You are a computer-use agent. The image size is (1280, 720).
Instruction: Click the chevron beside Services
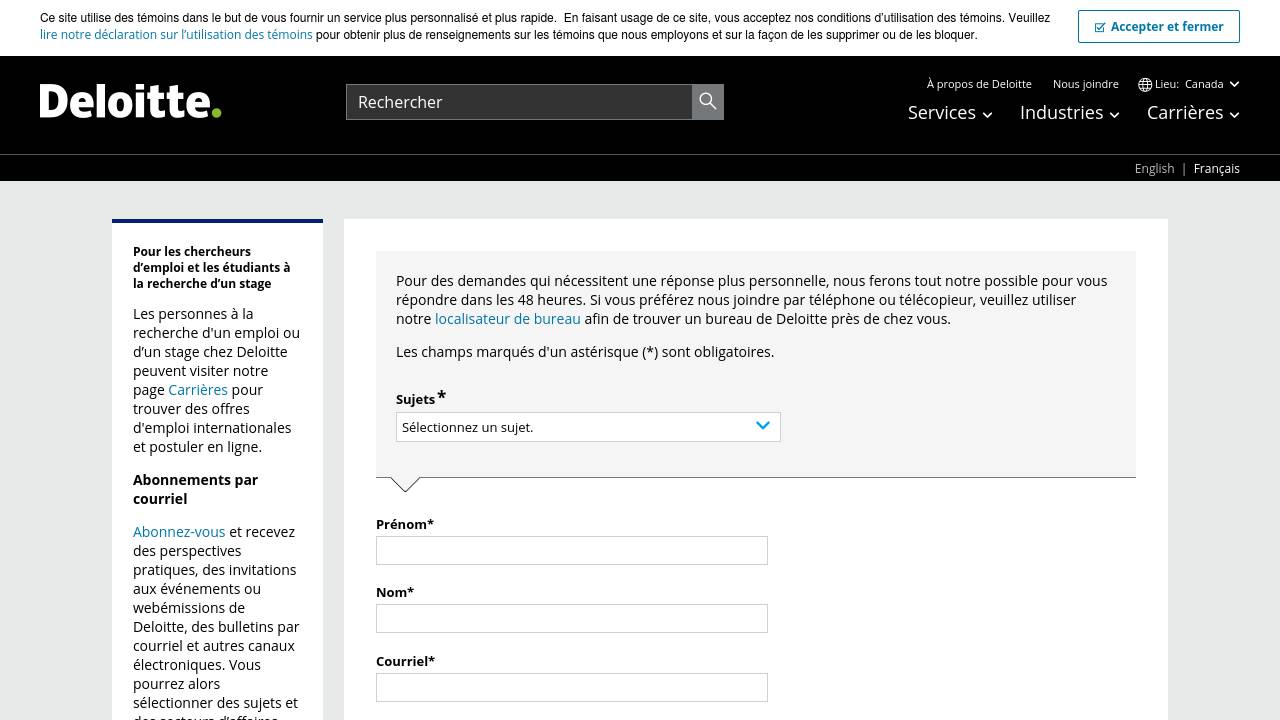click(x=987, y=115)
